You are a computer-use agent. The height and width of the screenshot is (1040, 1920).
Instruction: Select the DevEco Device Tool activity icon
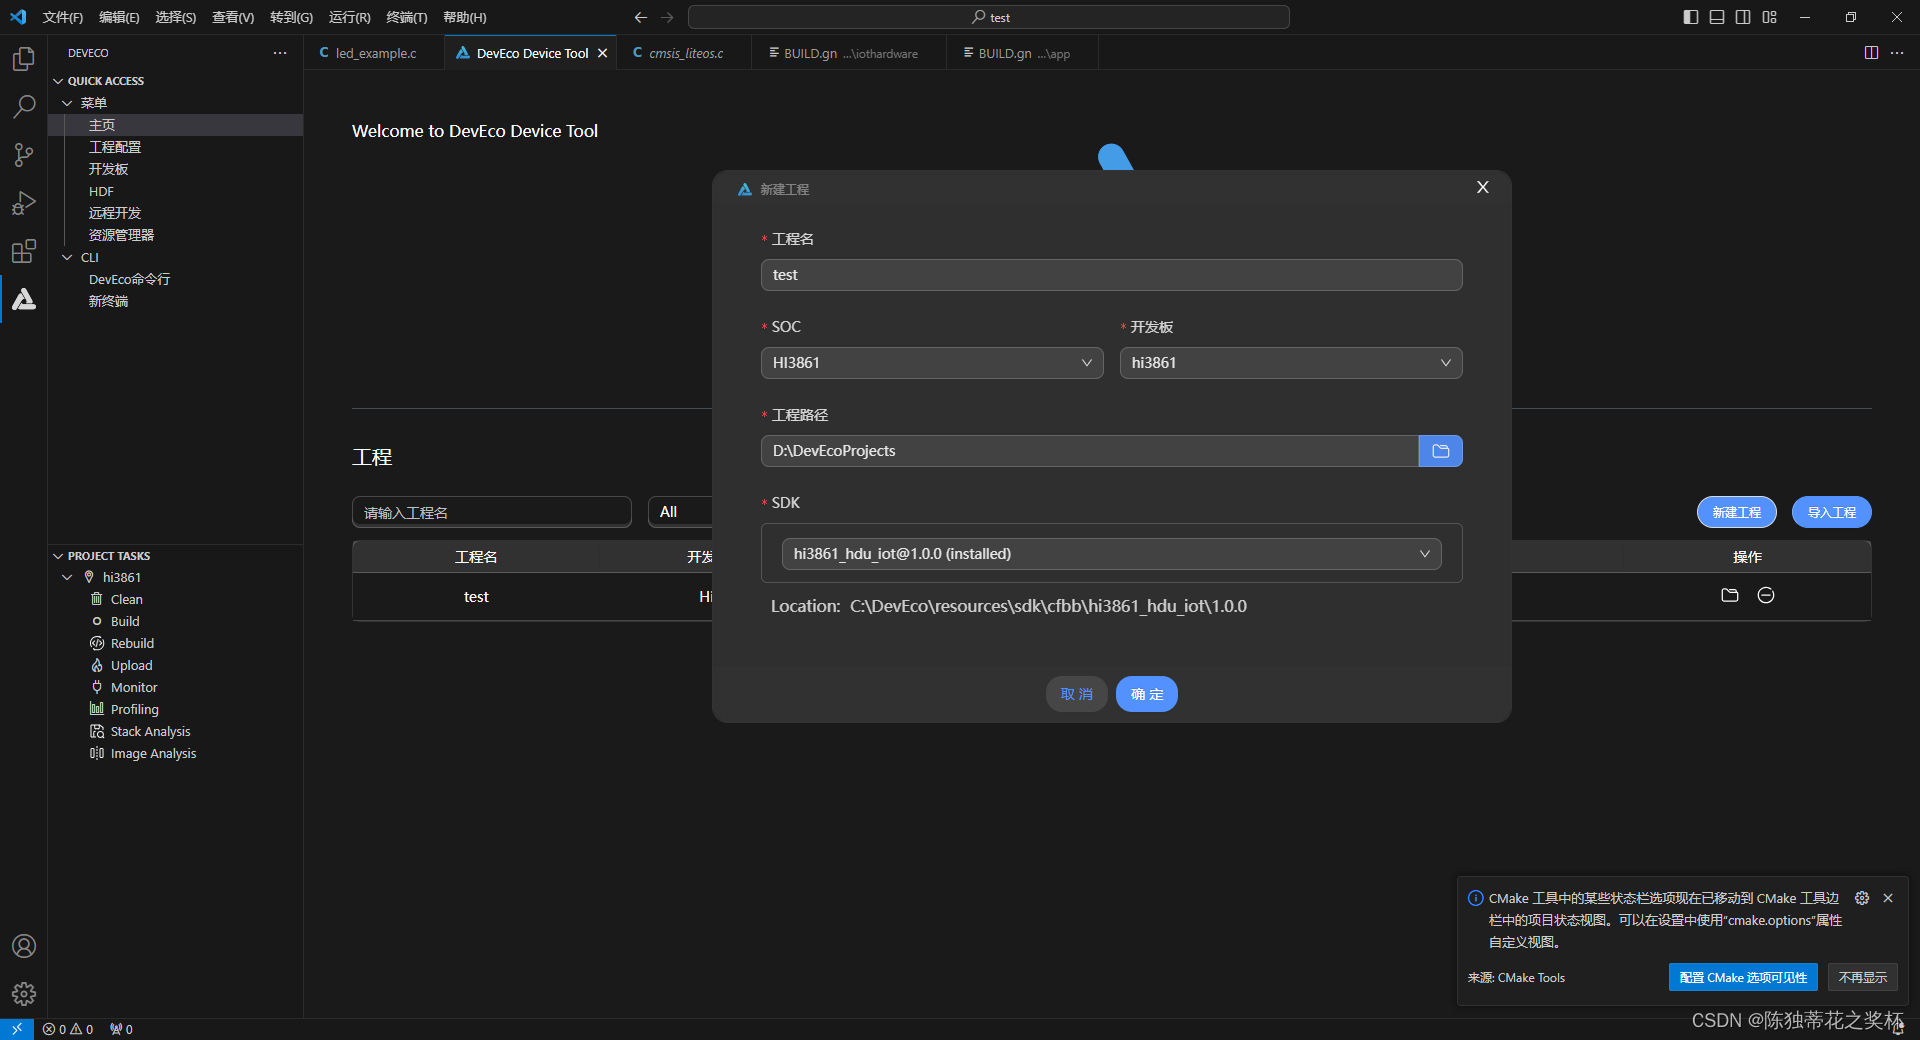pyautogui.click(x=24, y=299)
